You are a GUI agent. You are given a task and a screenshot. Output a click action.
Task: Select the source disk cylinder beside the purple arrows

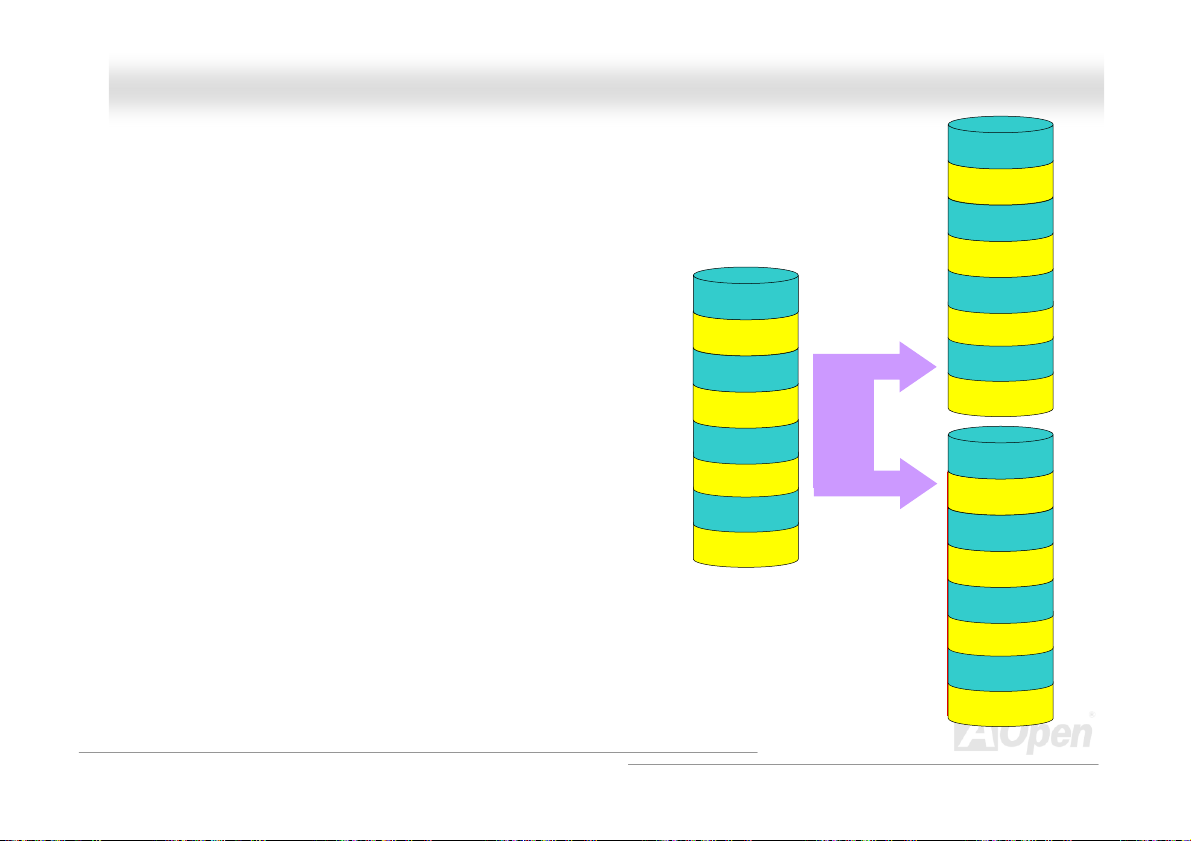pyautogui.click(x=745, y=417)
